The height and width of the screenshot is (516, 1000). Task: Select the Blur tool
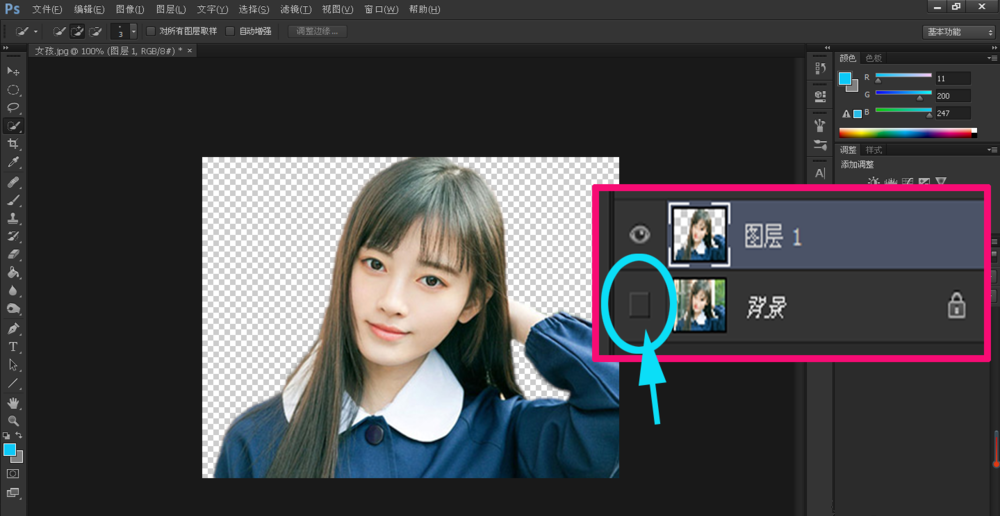pyautogui.click(x=13, y=291)
